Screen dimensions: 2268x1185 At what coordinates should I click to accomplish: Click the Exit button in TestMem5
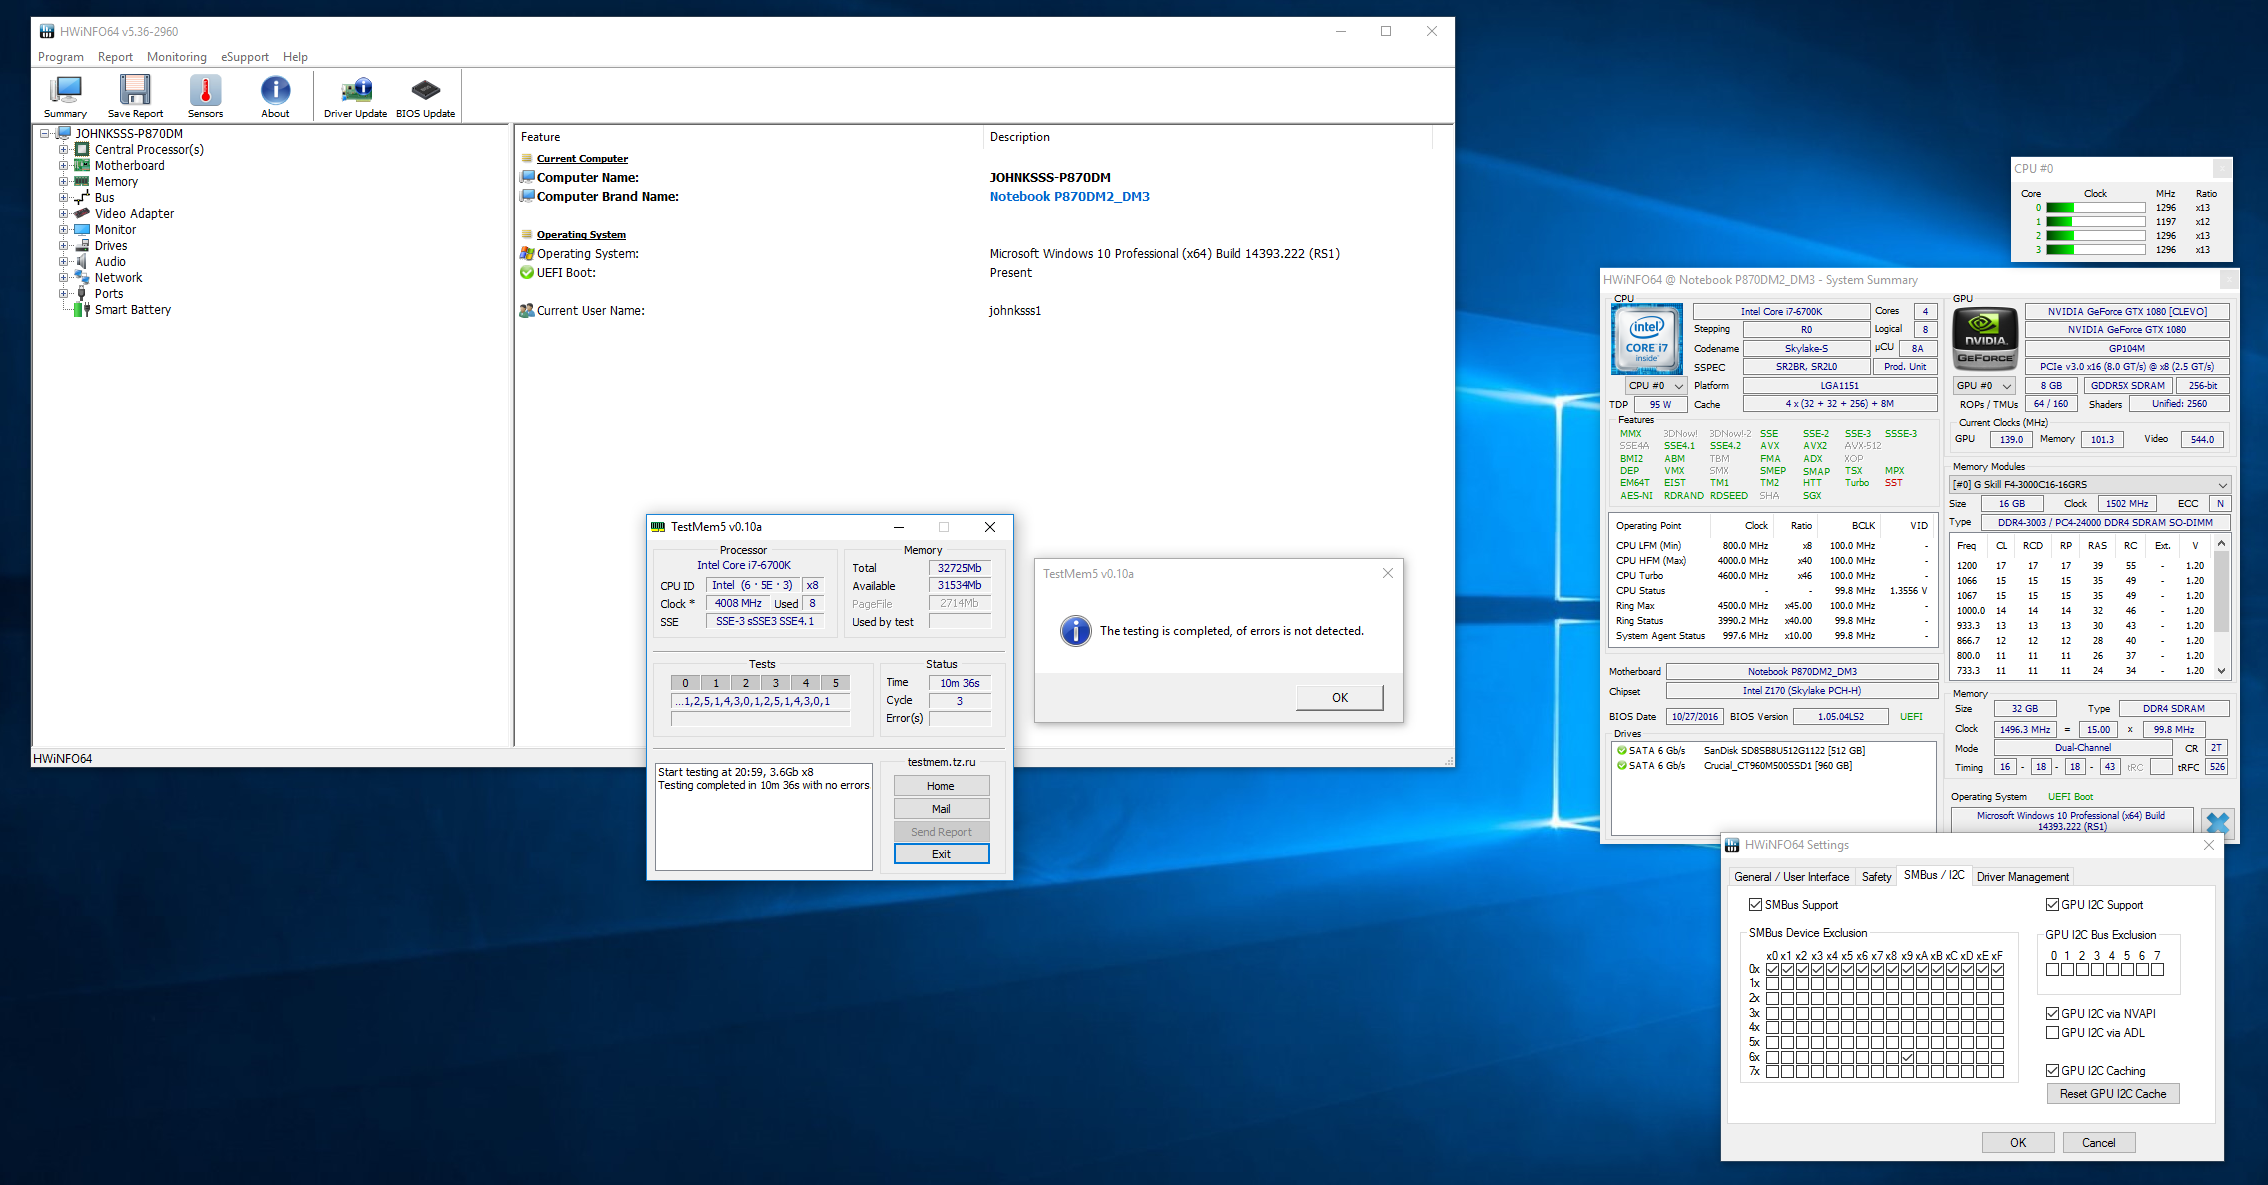(941, 854)
